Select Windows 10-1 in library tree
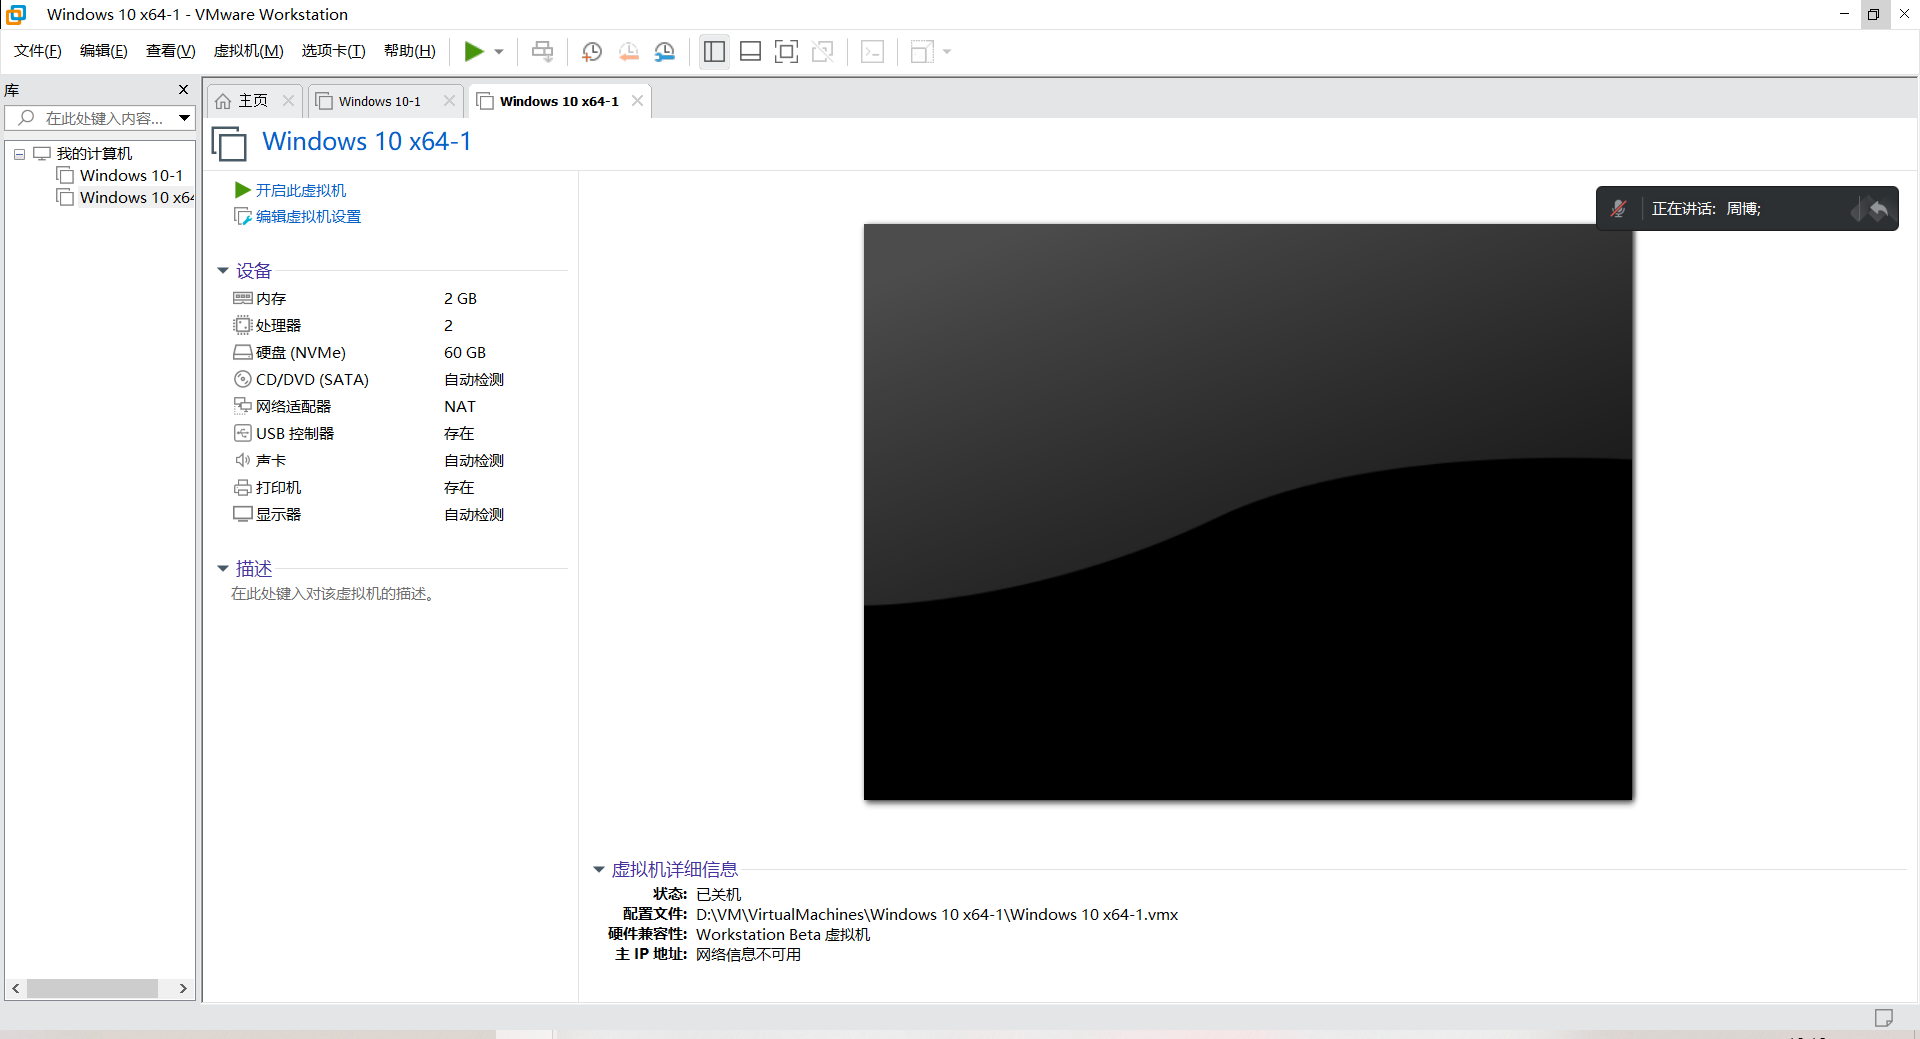The height and width of the screenshot is (1039, 1920). point(131,176)
